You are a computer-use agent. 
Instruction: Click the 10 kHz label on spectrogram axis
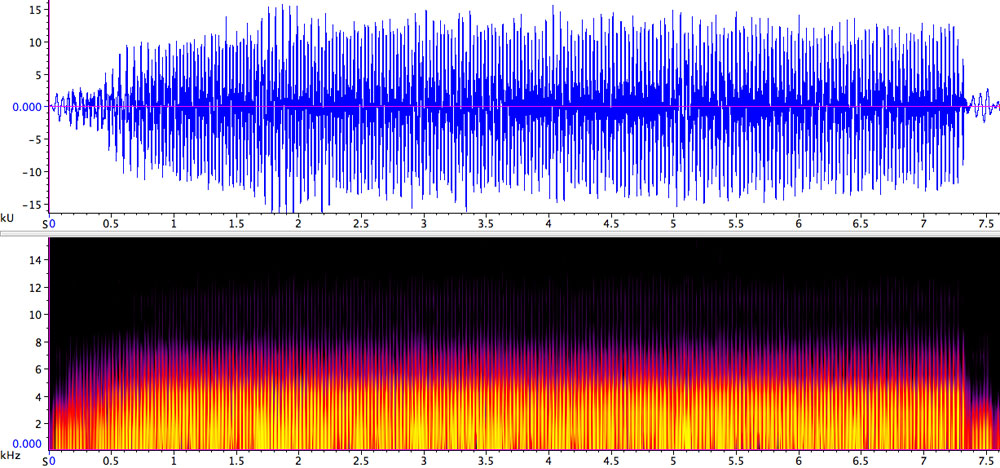pyautogui.click(x=35, y=315)
